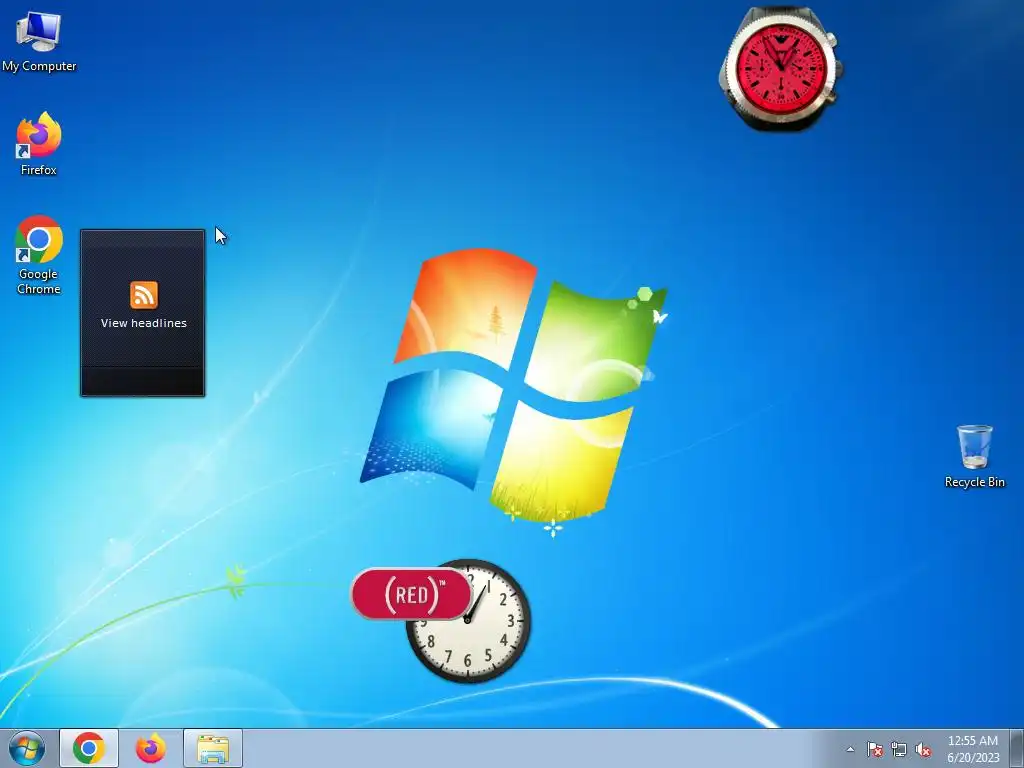Click the Show desktop button
Image resolution: width=1024 pixels, height=768 pixels.
[1017, 748]
